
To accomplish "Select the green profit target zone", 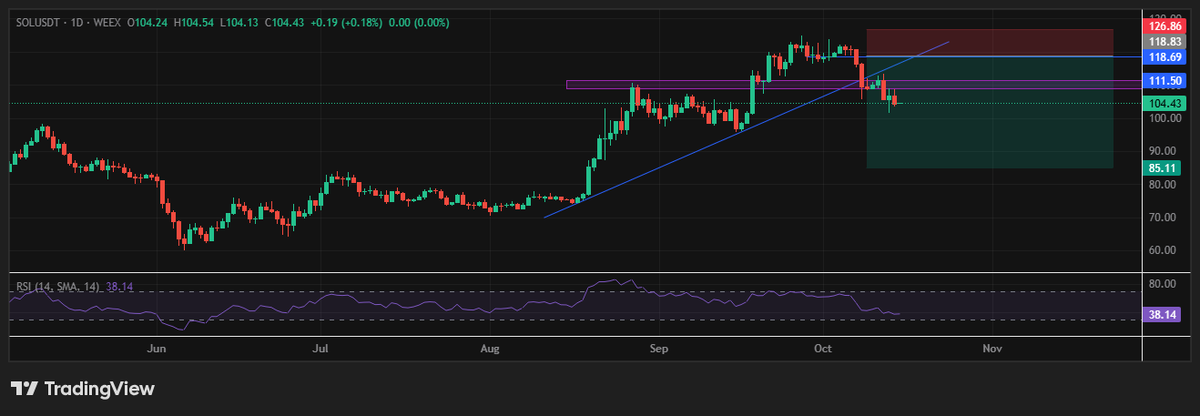I will 989,112.
